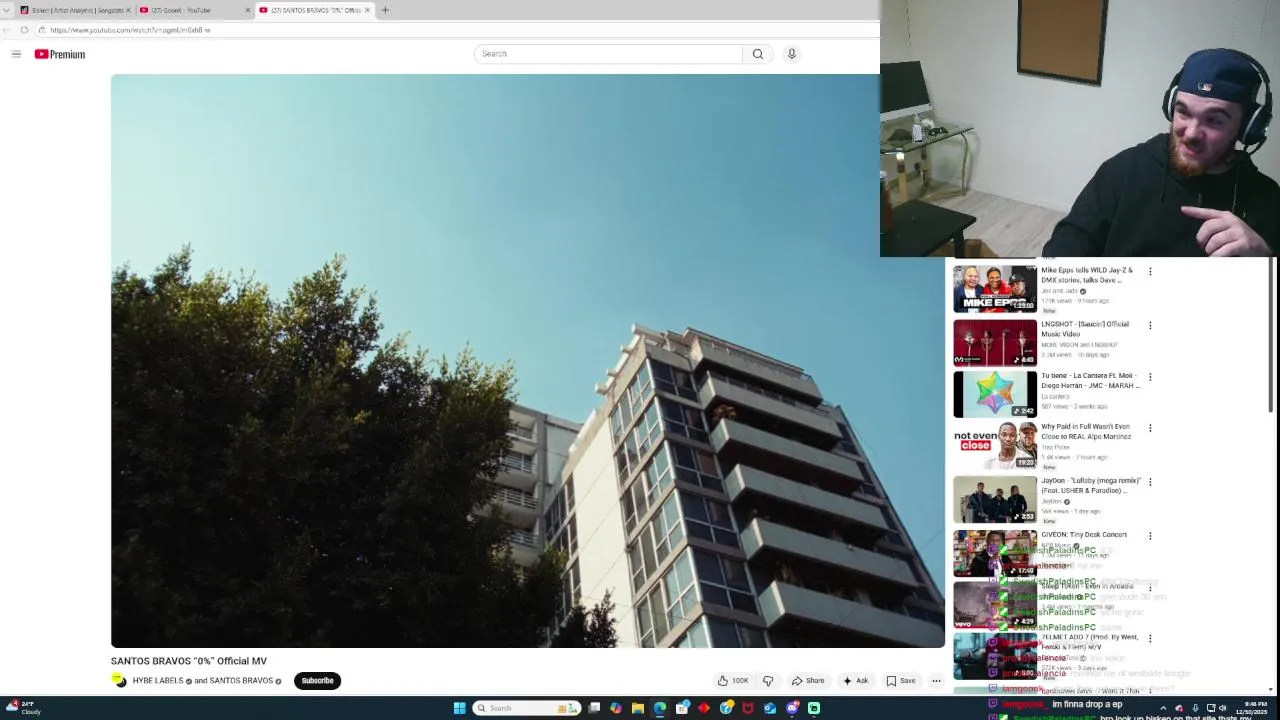
Task: Pause the SANTOS BRAVOS video player
Action: pos(527,361)
